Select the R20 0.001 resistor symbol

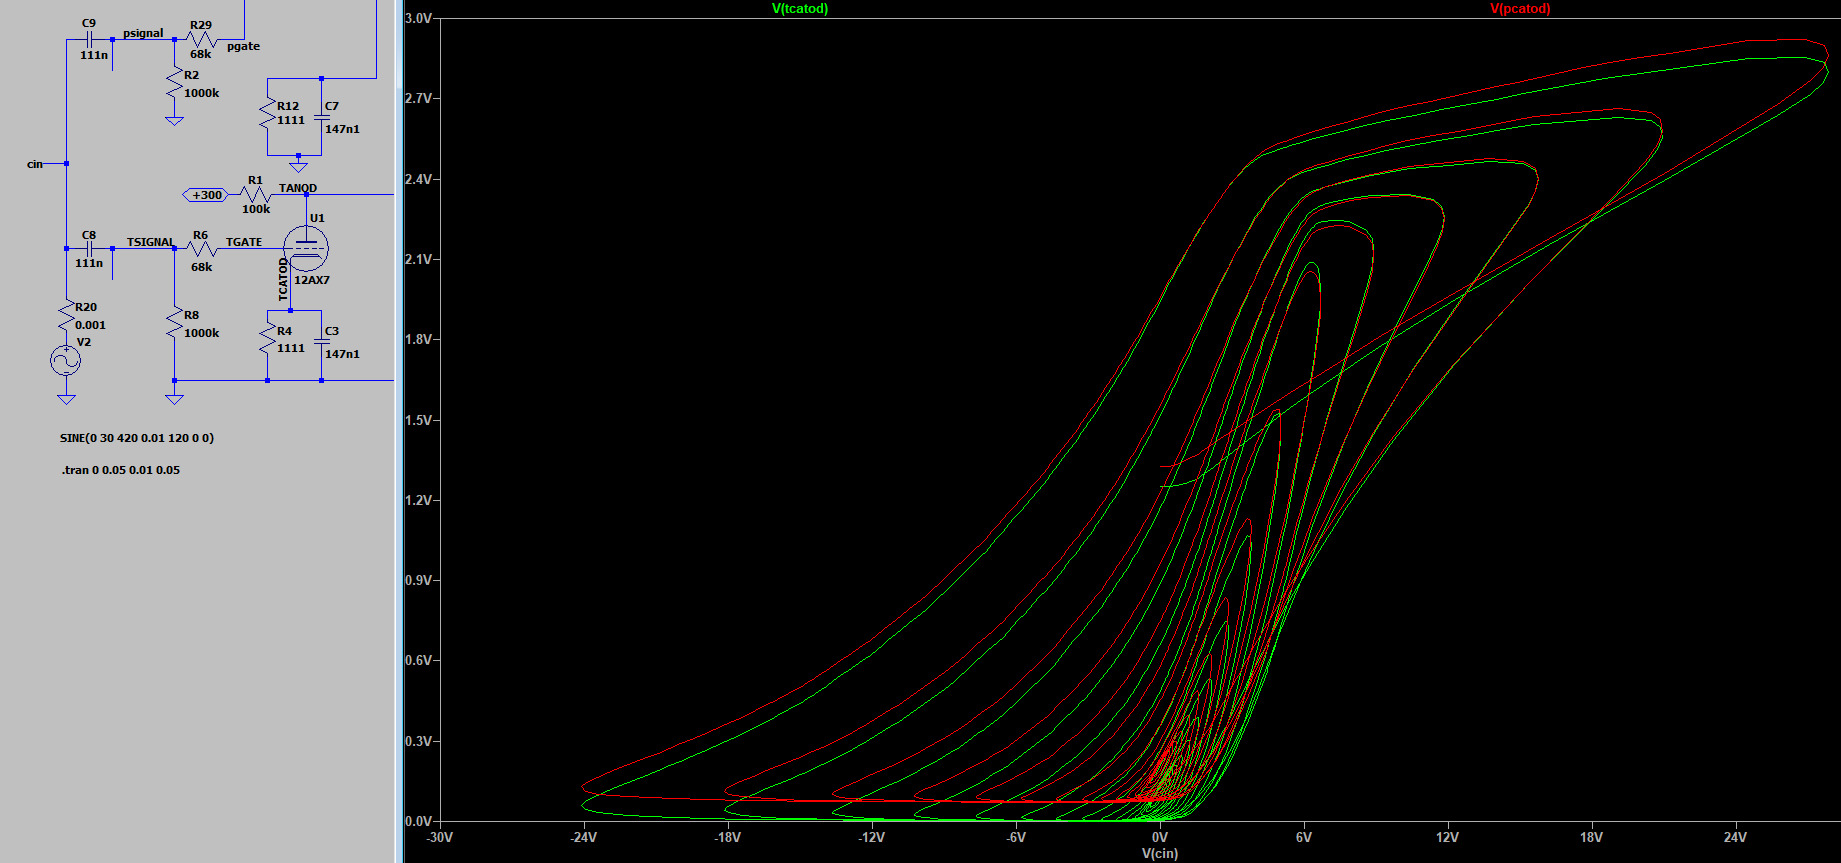click(x=67, y=316)
